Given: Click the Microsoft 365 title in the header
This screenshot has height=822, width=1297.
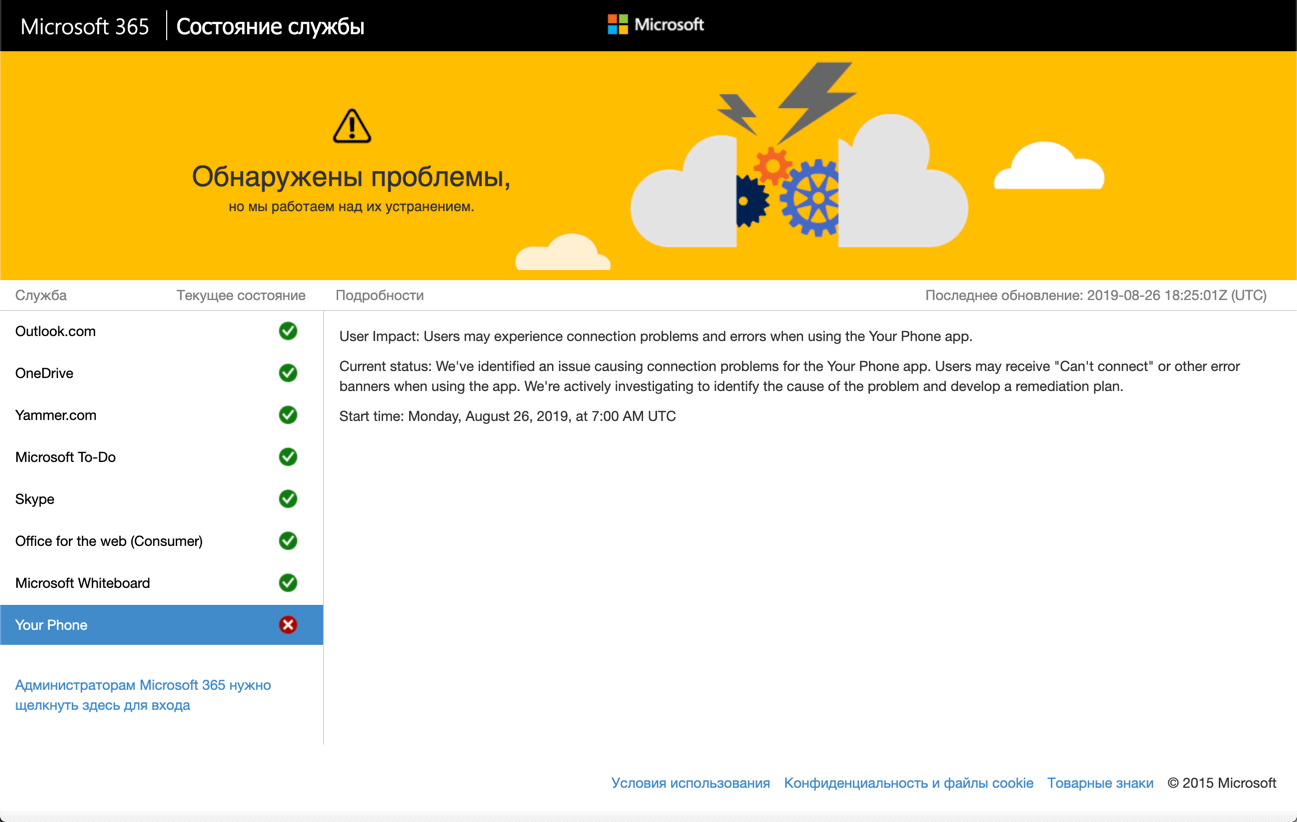Looking at the screenshot, I should [x=84, y=26].
